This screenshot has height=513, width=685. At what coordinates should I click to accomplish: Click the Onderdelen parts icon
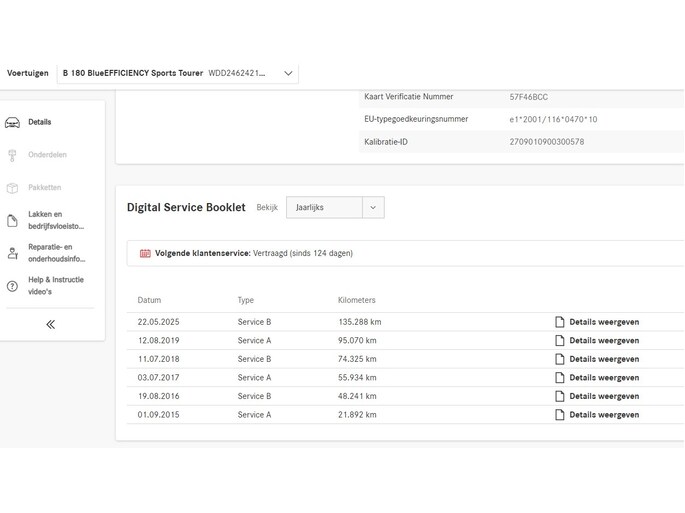pyautogui.click(x=12, y=155)
